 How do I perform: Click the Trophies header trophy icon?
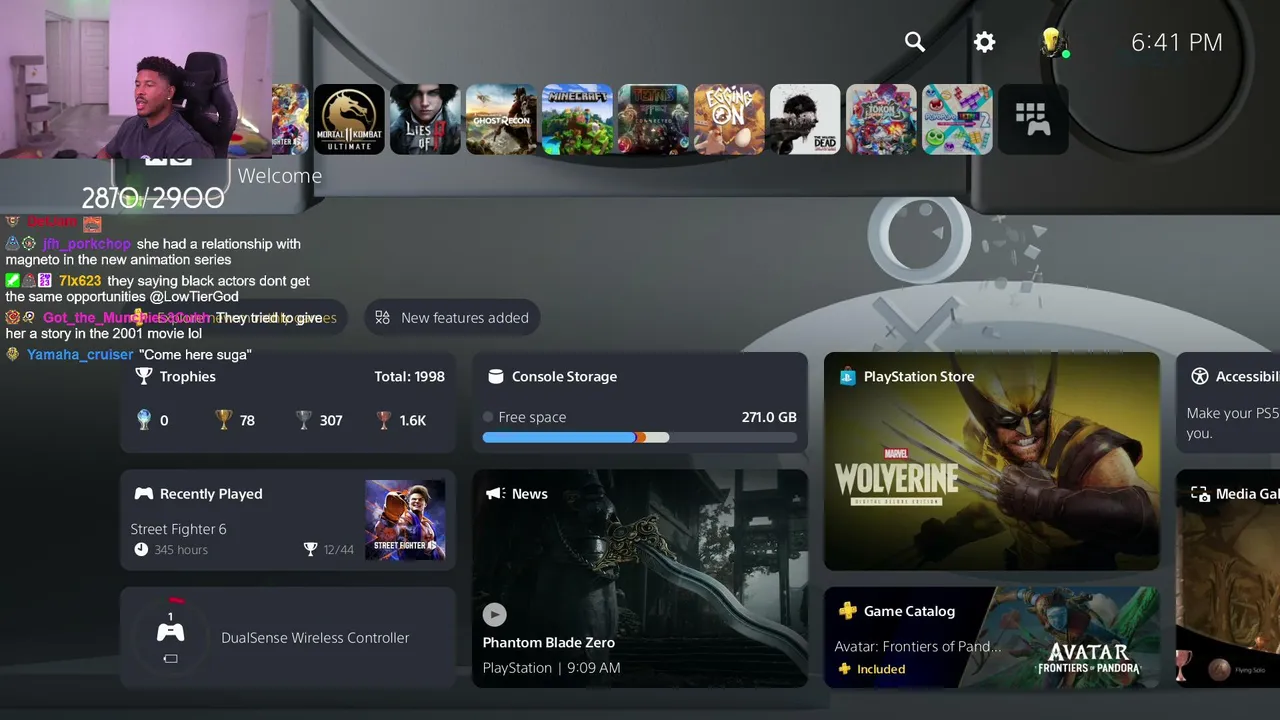point(144,376)
